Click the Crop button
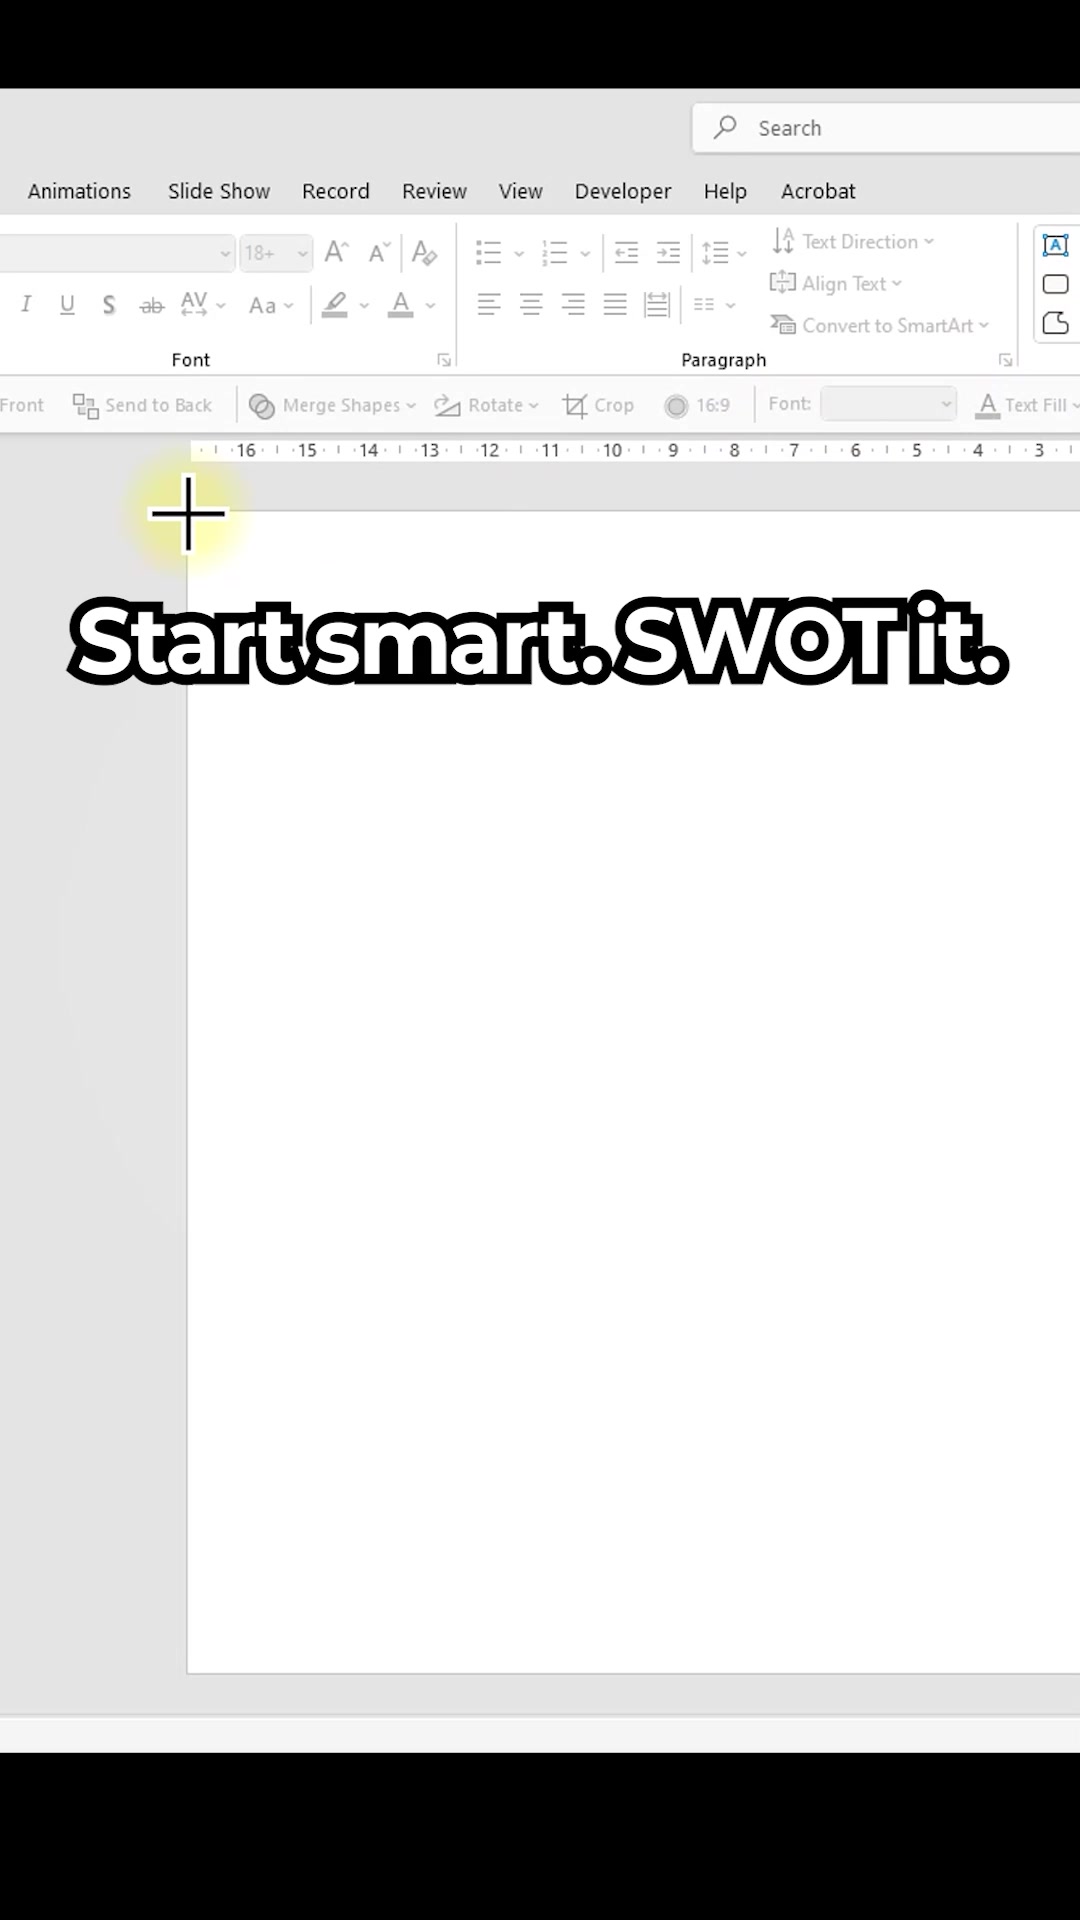This screenshot has width=1080, height=1920. pos(598,405)
